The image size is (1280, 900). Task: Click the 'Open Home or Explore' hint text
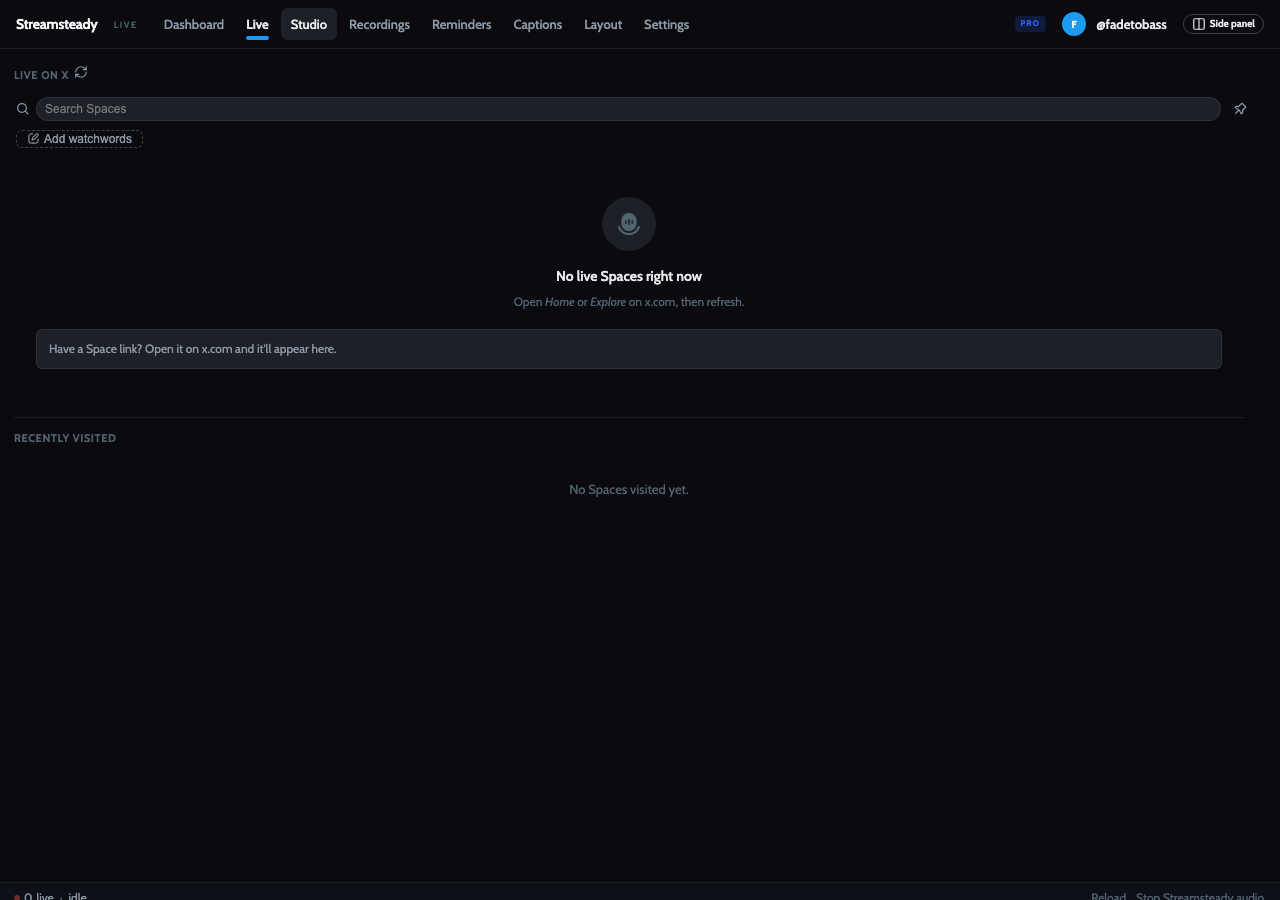(629, 302)
